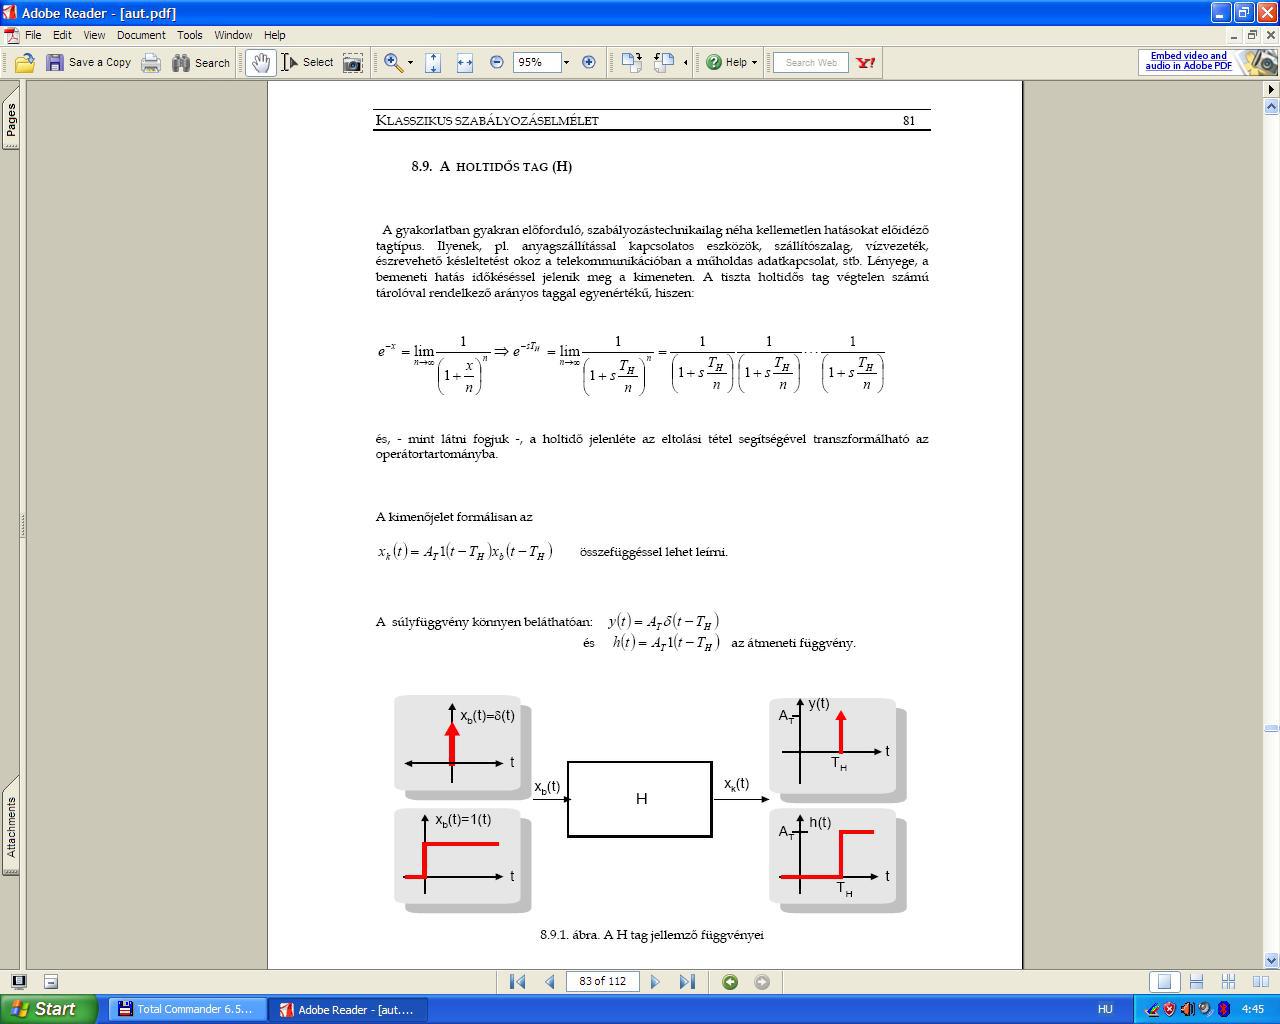Click the zoom percentage field

tap(536, 63)
